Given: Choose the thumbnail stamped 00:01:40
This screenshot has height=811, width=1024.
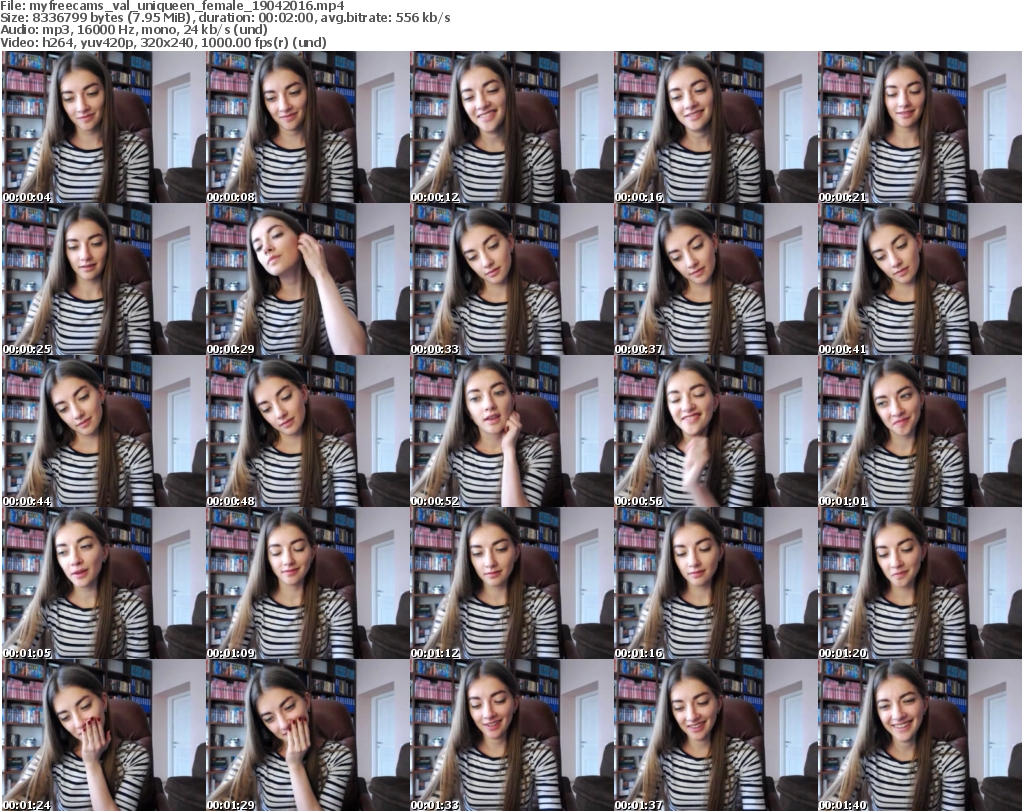Looking at the screenshot, I should point(920,735).
